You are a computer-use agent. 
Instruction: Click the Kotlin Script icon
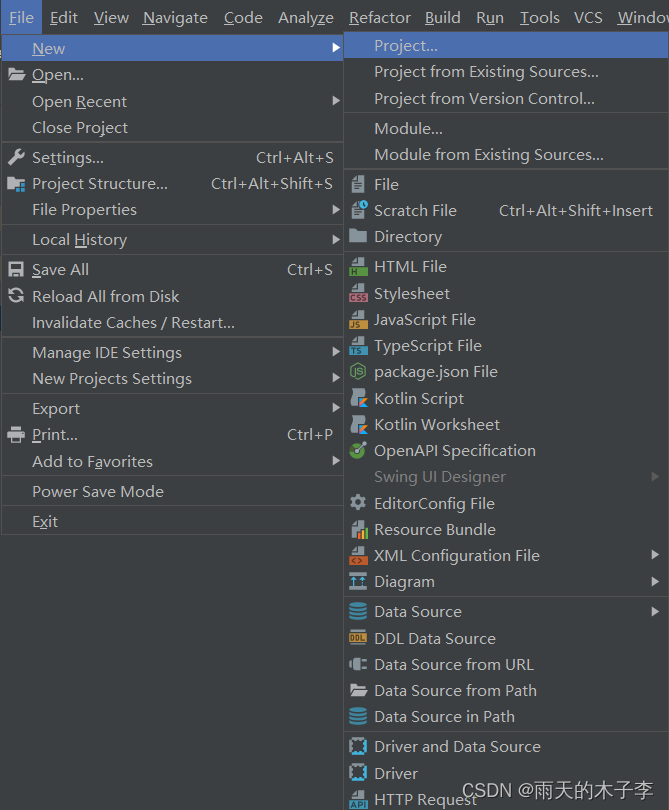[x=358, y=398]
